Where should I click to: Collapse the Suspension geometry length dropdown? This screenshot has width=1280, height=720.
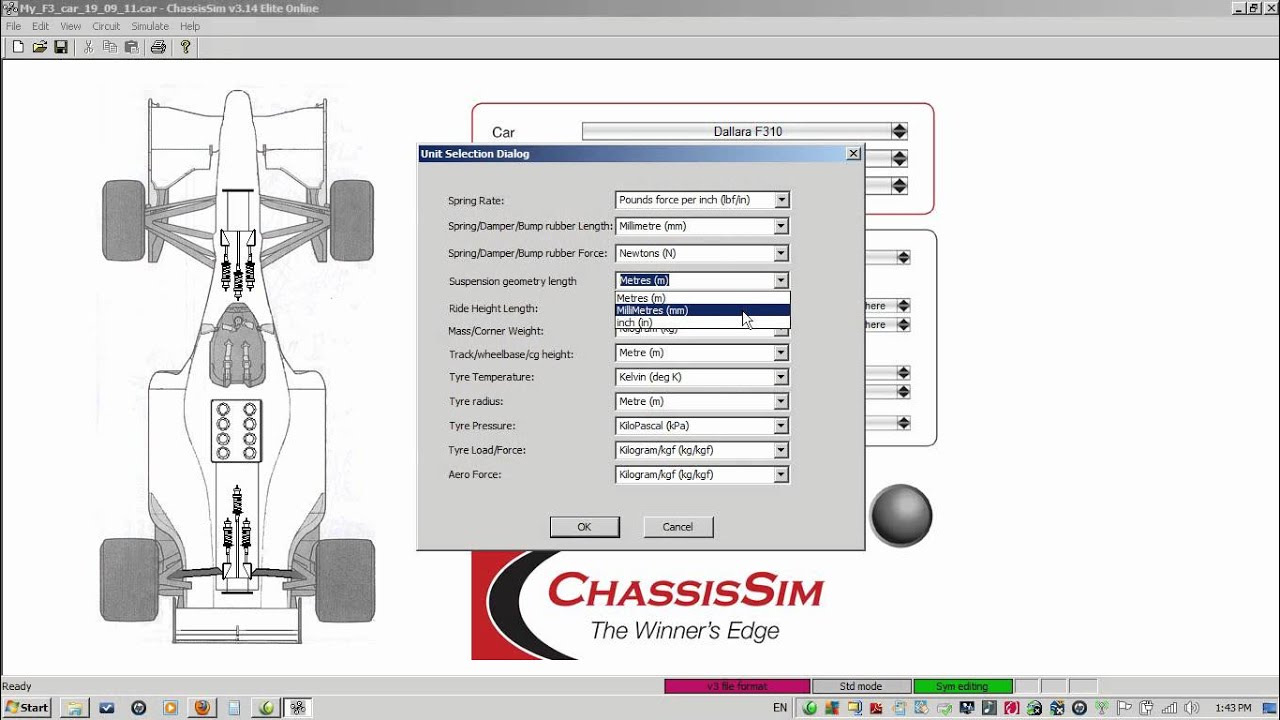[x=781, y=281]
